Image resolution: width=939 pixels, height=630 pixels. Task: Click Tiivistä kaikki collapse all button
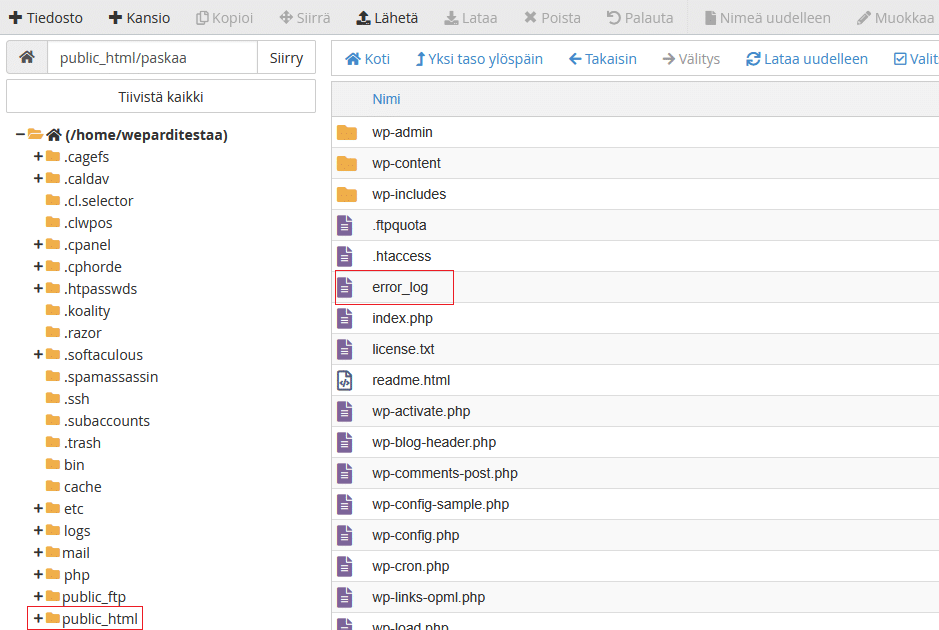point(161,97)
